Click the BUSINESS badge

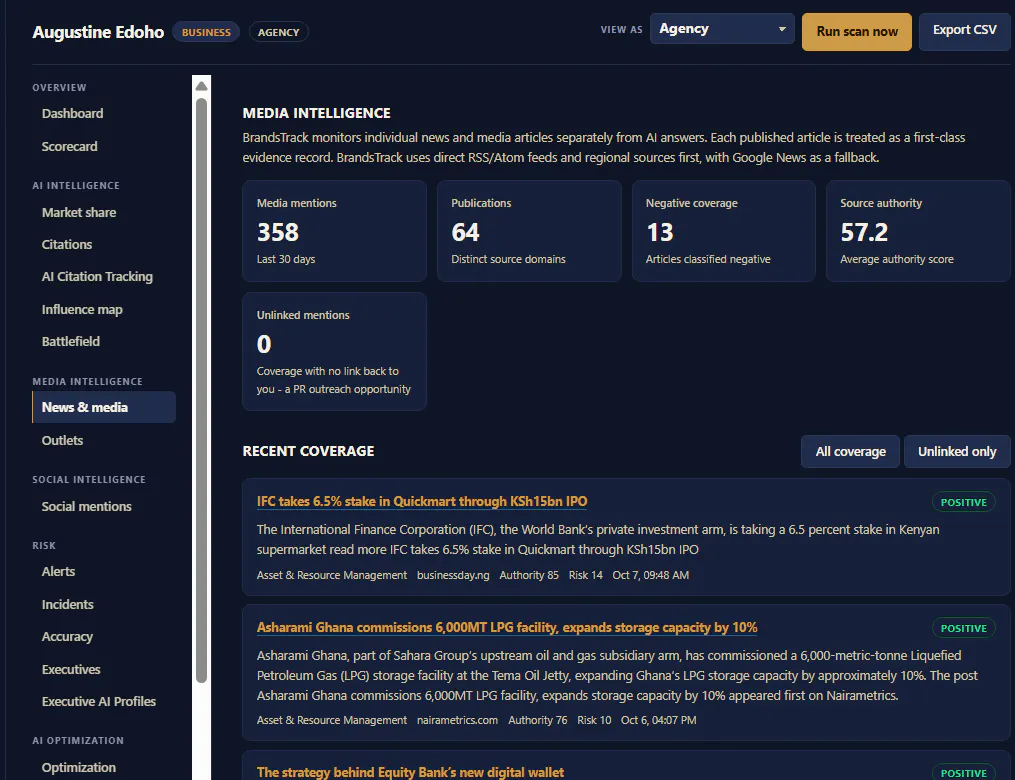click(x=206, y=32)
